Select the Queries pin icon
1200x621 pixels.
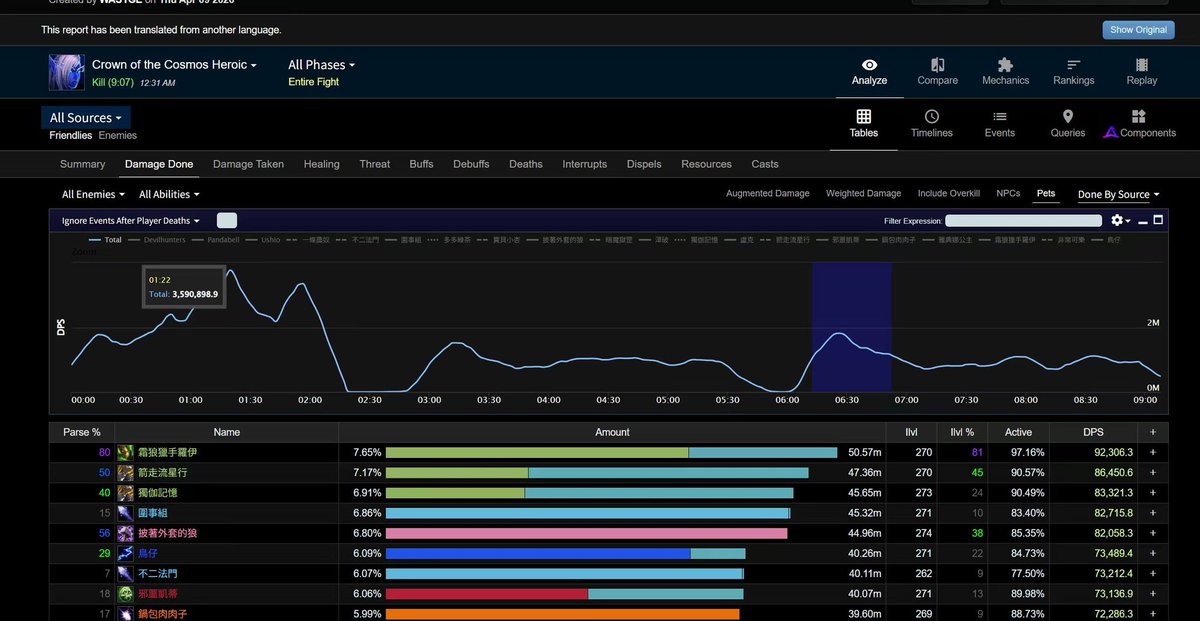(1068, 116)
